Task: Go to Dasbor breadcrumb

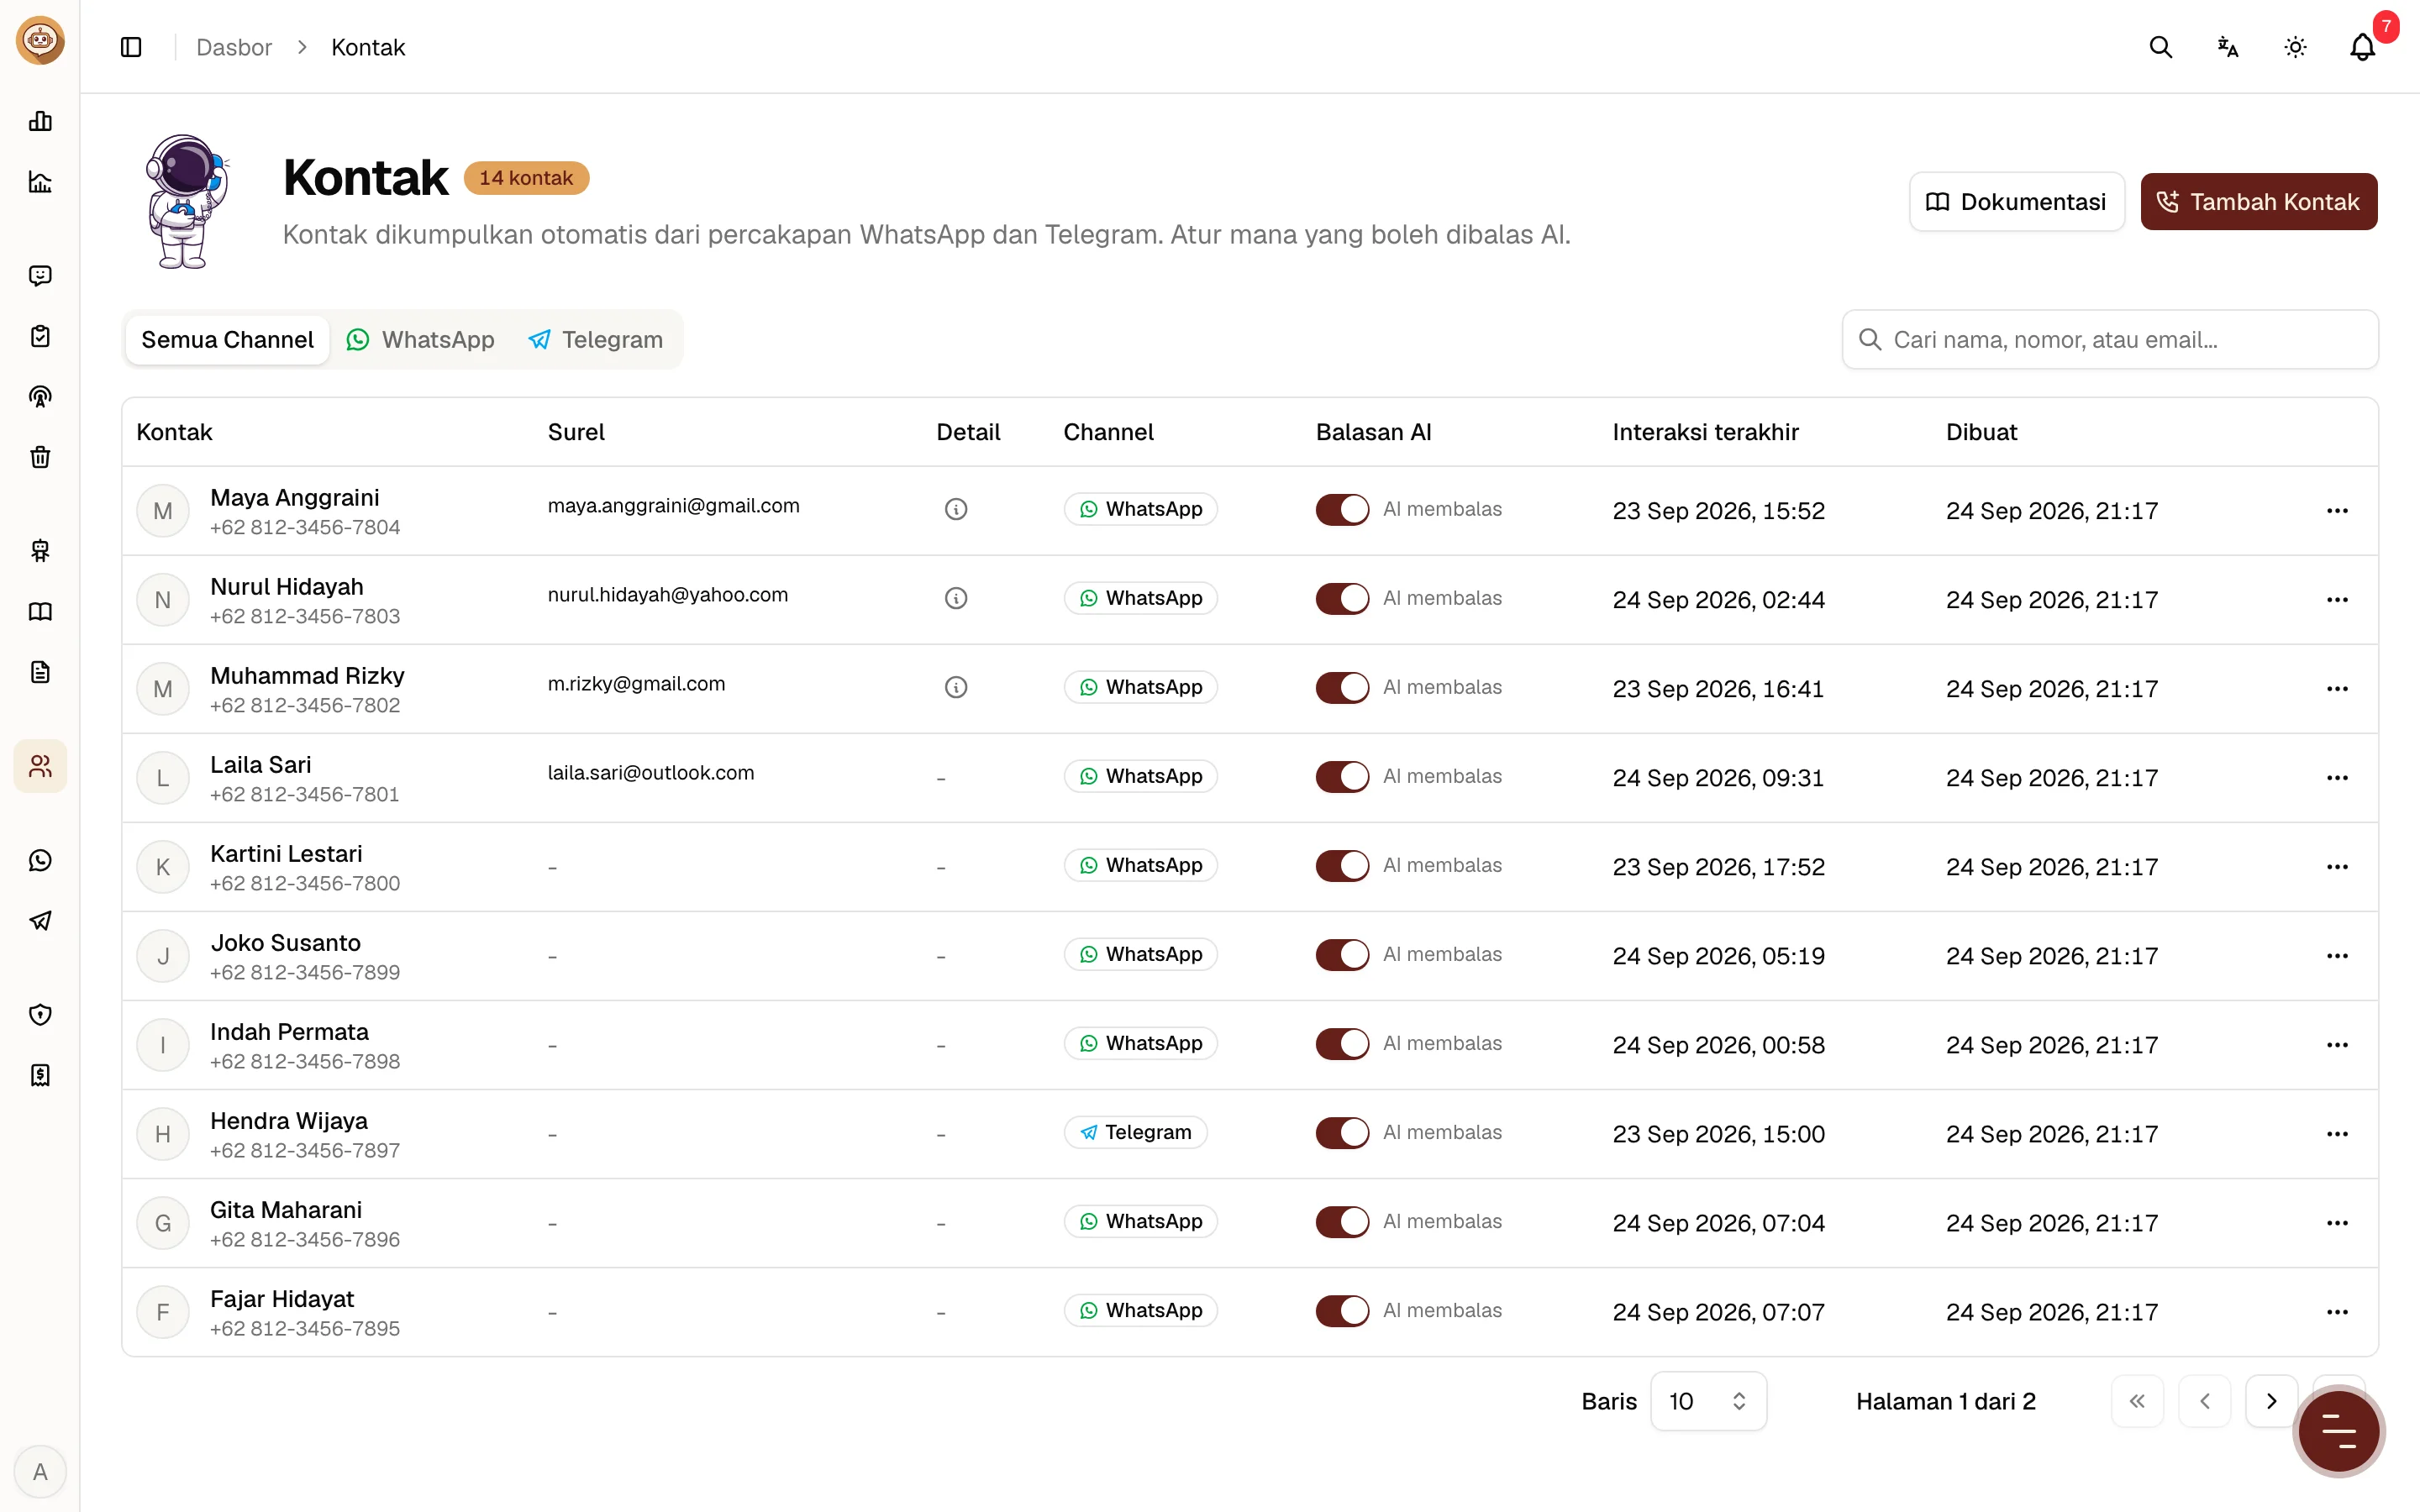Action: (x=234, y=47)
